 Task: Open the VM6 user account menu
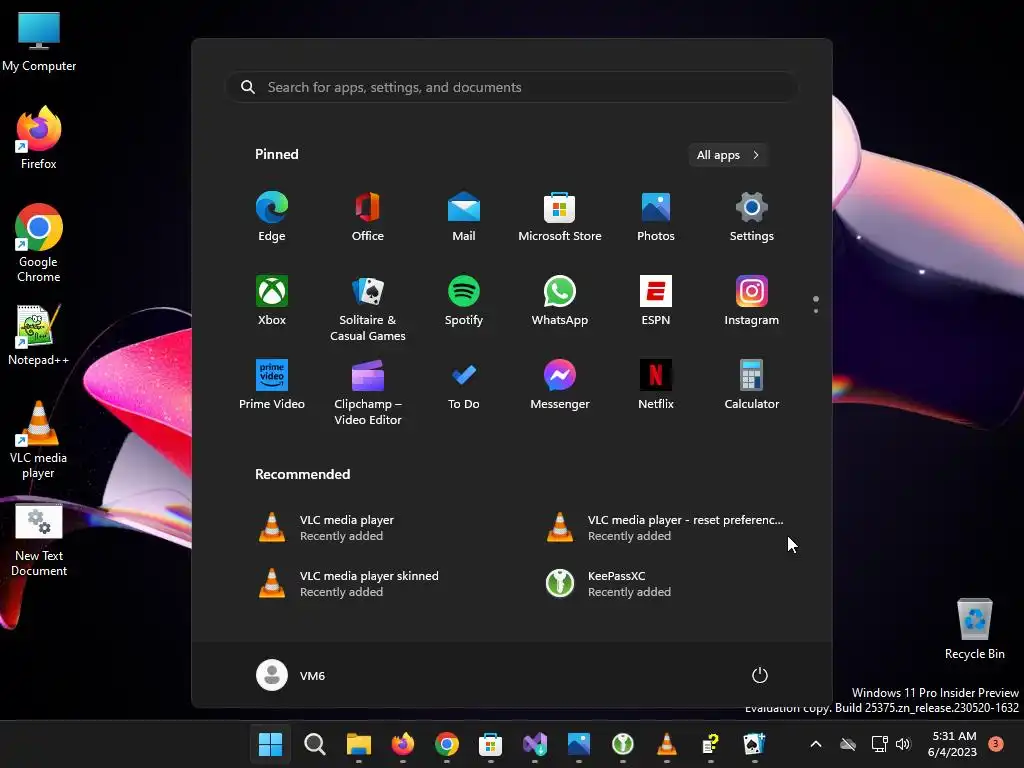coord(291,675)
